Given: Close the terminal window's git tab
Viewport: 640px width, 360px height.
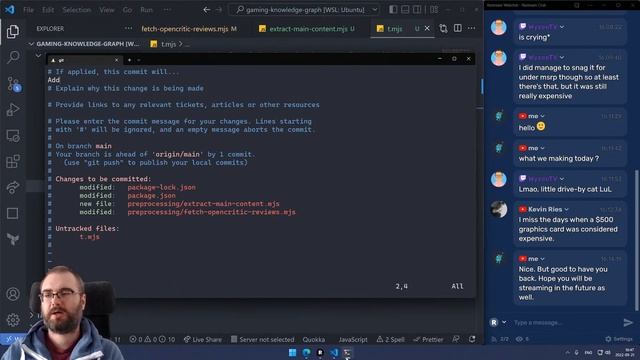Looking at the screenshot, I should (x=116, y=60).
